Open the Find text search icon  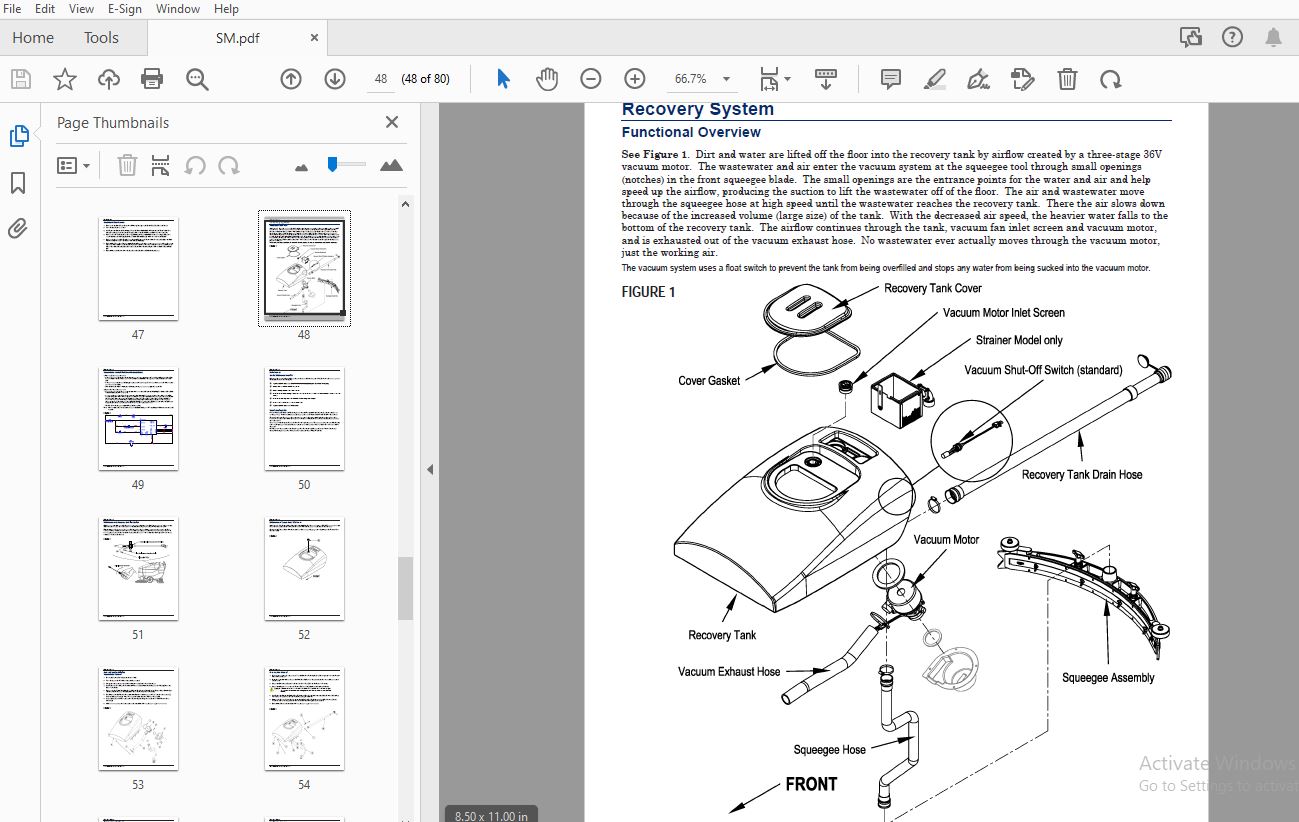196,79
